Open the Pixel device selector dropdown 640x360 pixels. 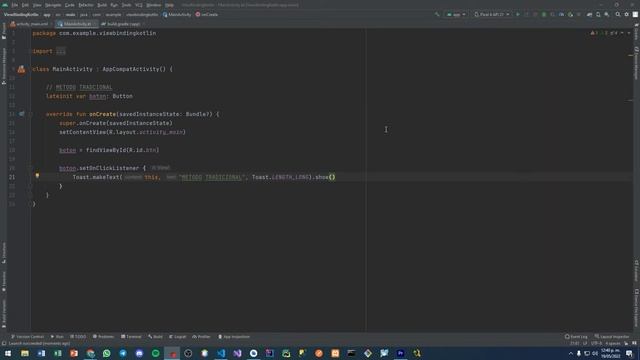(492, 14)
